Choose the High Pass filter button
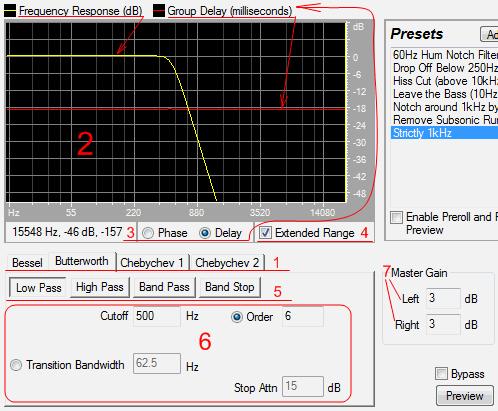 point(100,287)
